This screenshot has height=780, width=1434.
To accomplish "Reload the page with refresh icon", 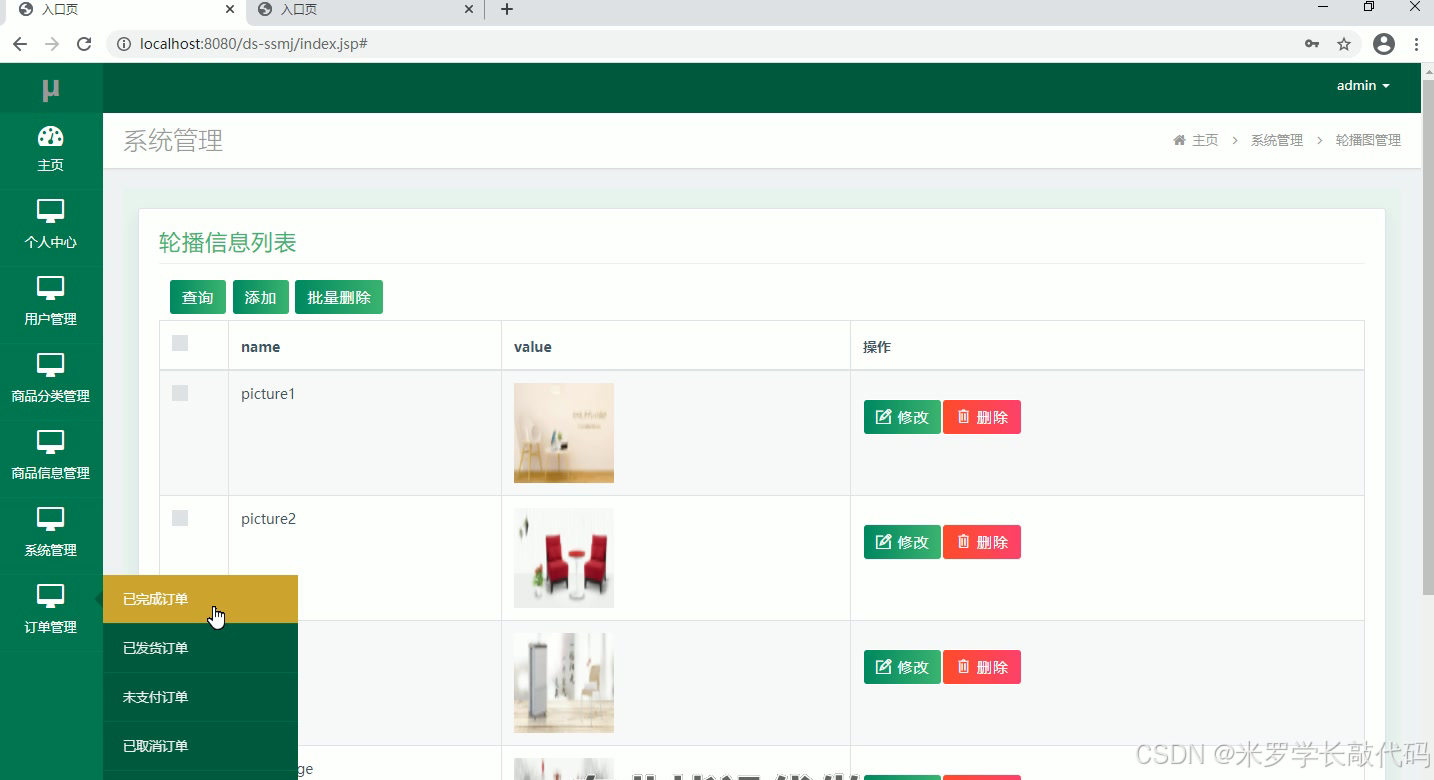I will click(x=84, y=44).
